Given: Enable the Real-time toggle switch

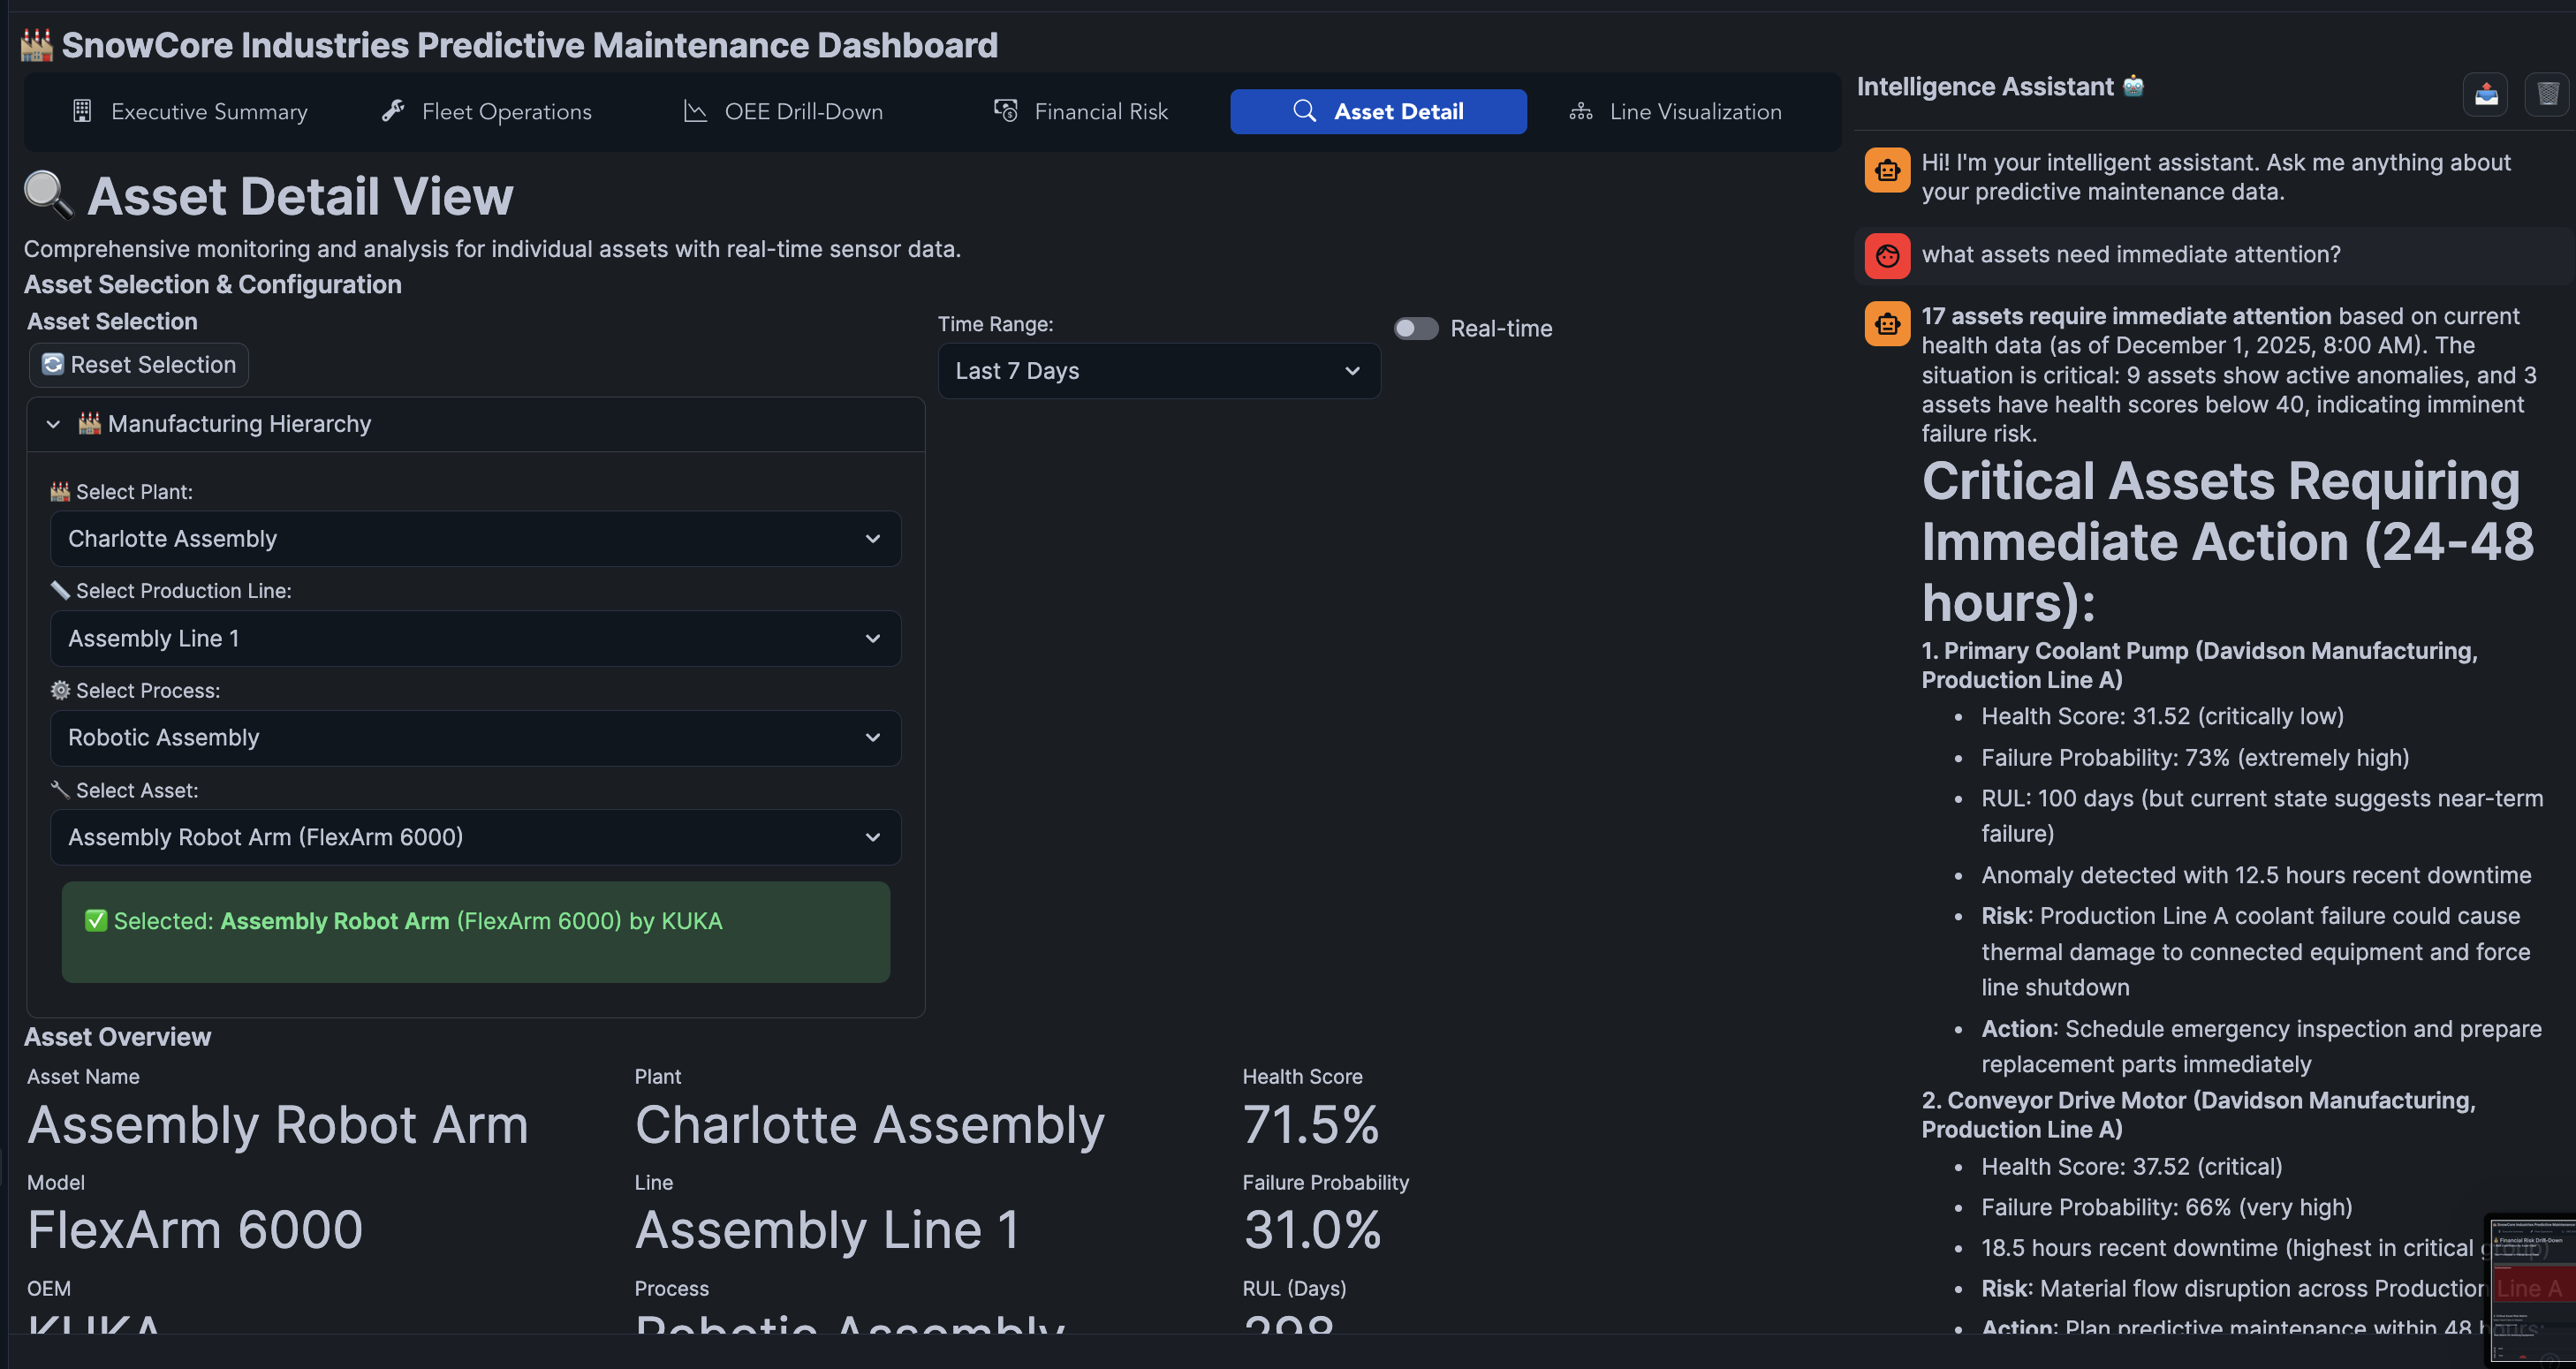Looking at the screenshot, I should click(x=1416, y=329).
